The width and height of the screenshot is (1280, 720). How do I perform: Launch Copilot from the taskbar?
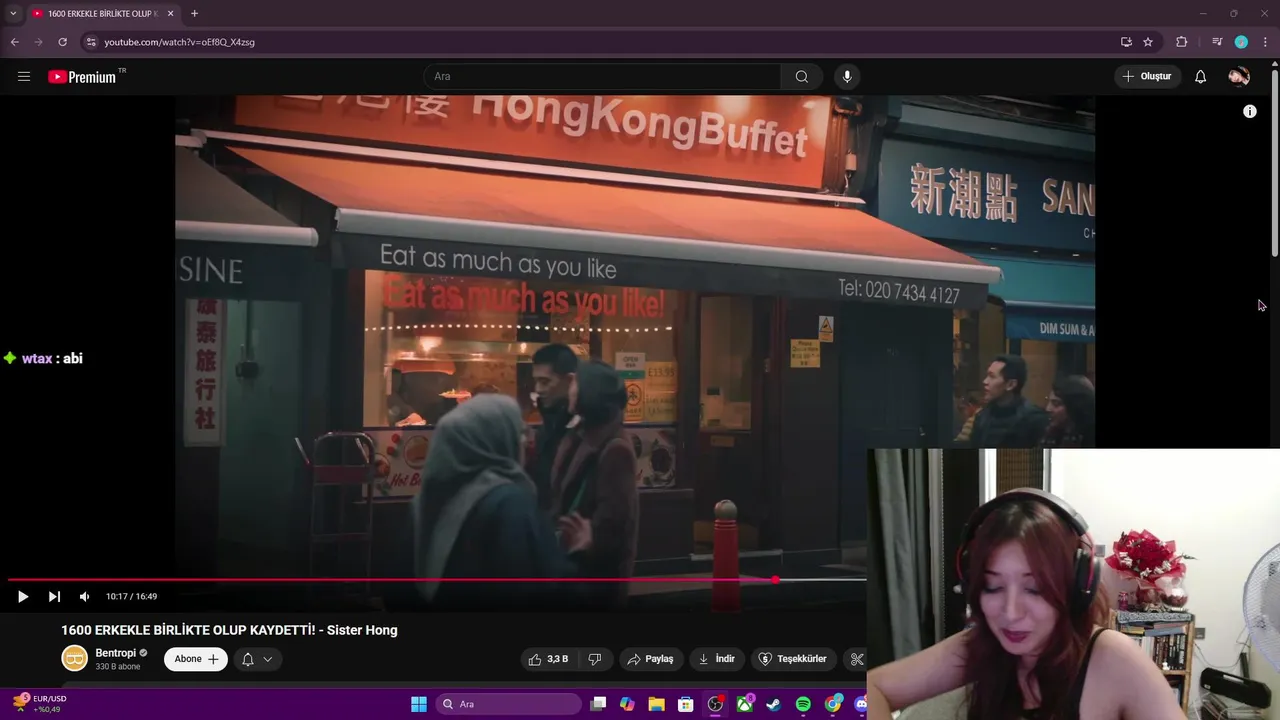pyautogui.click(x=627, y=704)
